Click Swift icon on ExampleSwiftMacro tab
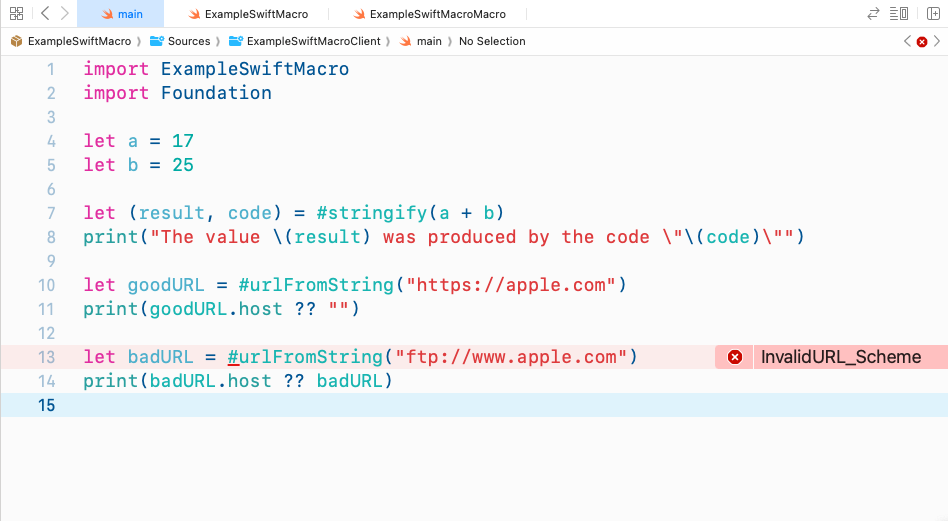 coord(194,14)
